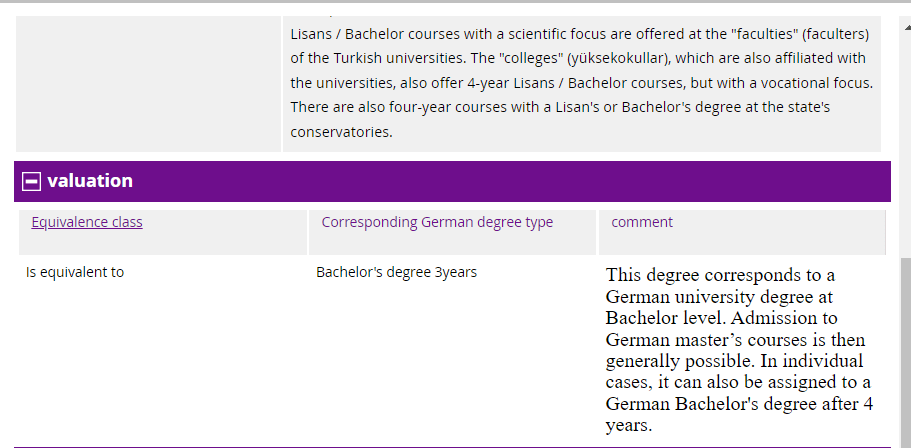This screenshot has height=448, width=911.
Task: Click the 'comment' column header
Action: point(642,222)
